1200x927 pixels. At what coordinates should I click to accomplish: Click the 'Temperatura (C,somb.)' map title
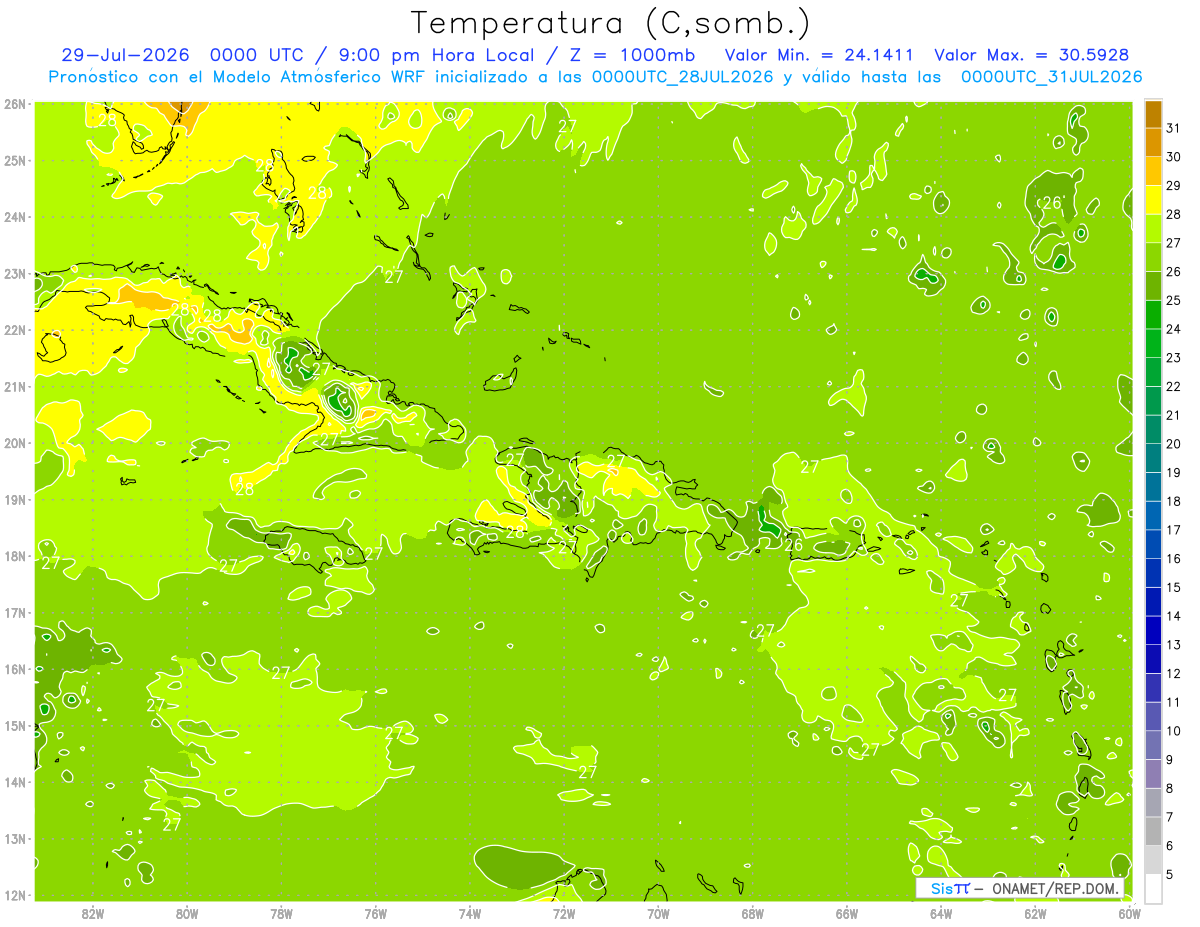tap(610, 23)
